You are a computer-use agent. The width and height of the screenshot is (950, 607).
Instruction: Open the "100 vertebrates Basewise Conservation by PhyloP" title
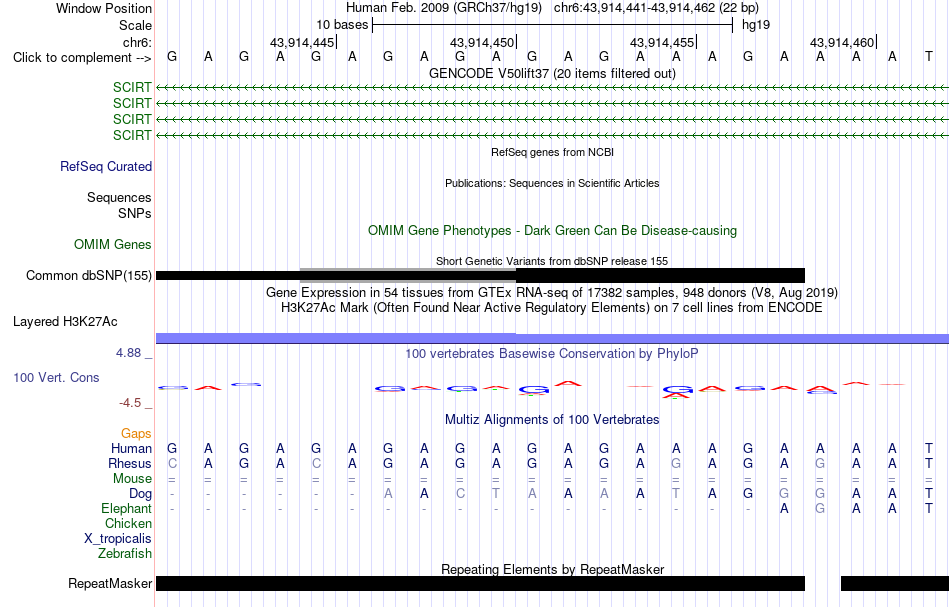point(552,353)
